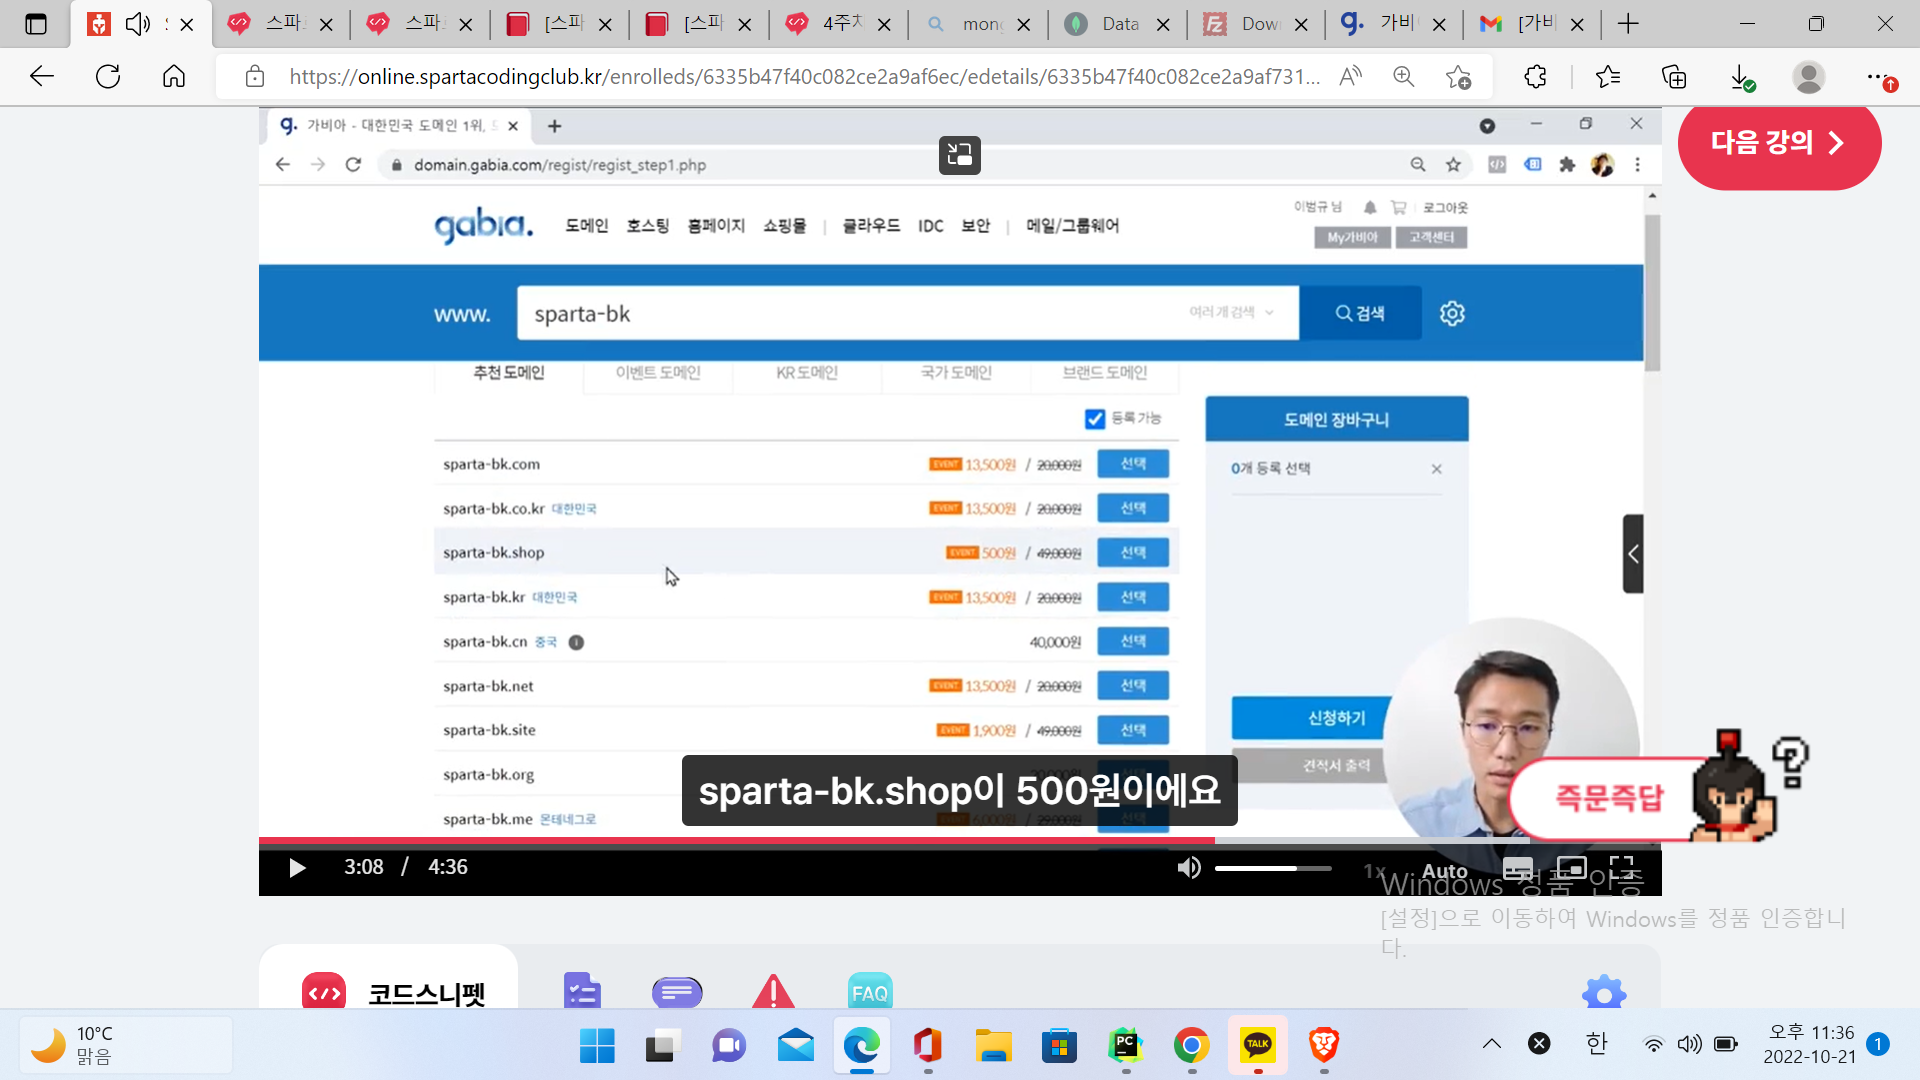Open a new Edge tab
Viewport: 1920px width, 1080px height.
tap(1628, 24)
